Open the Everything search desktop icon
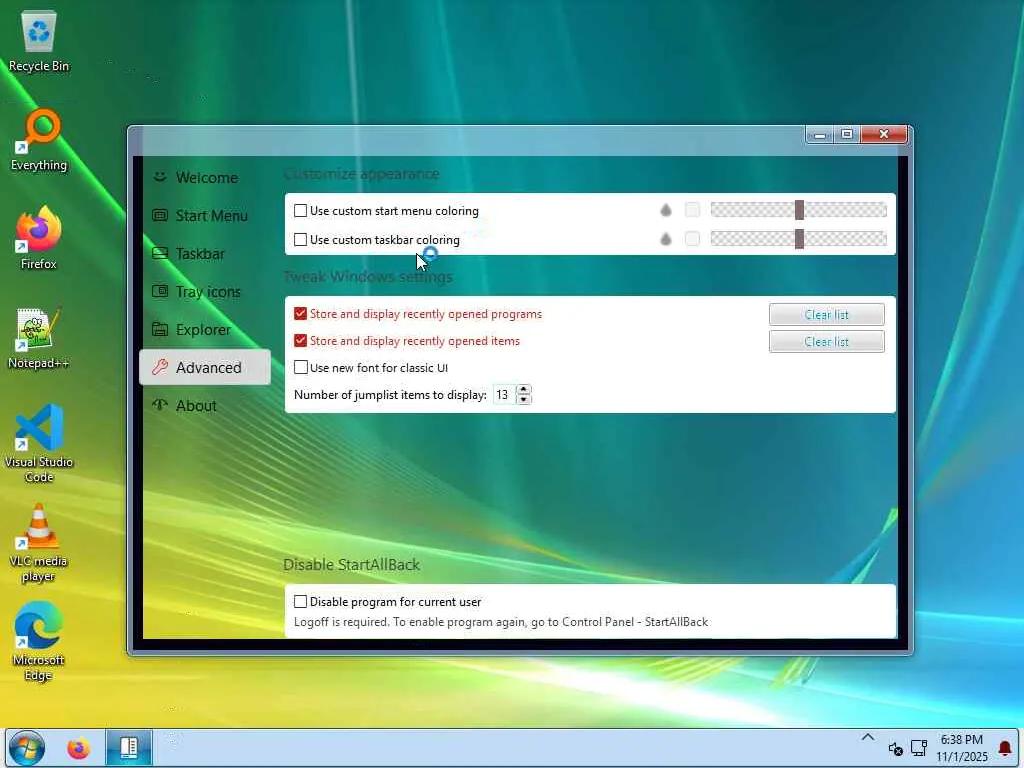This screenshot has height=768, width=1024. [x=39, y=140]
